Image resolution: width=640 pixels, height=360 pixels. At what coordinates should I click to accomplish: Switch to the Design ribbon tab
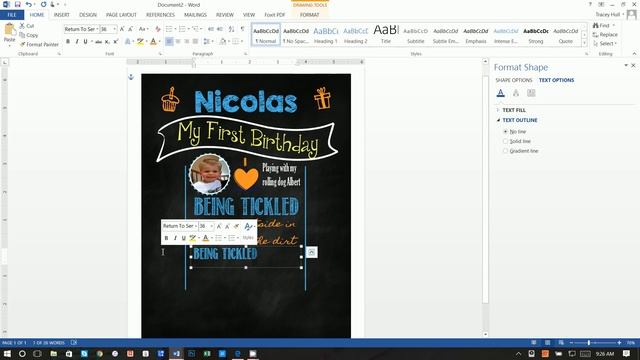click(88, 15)
